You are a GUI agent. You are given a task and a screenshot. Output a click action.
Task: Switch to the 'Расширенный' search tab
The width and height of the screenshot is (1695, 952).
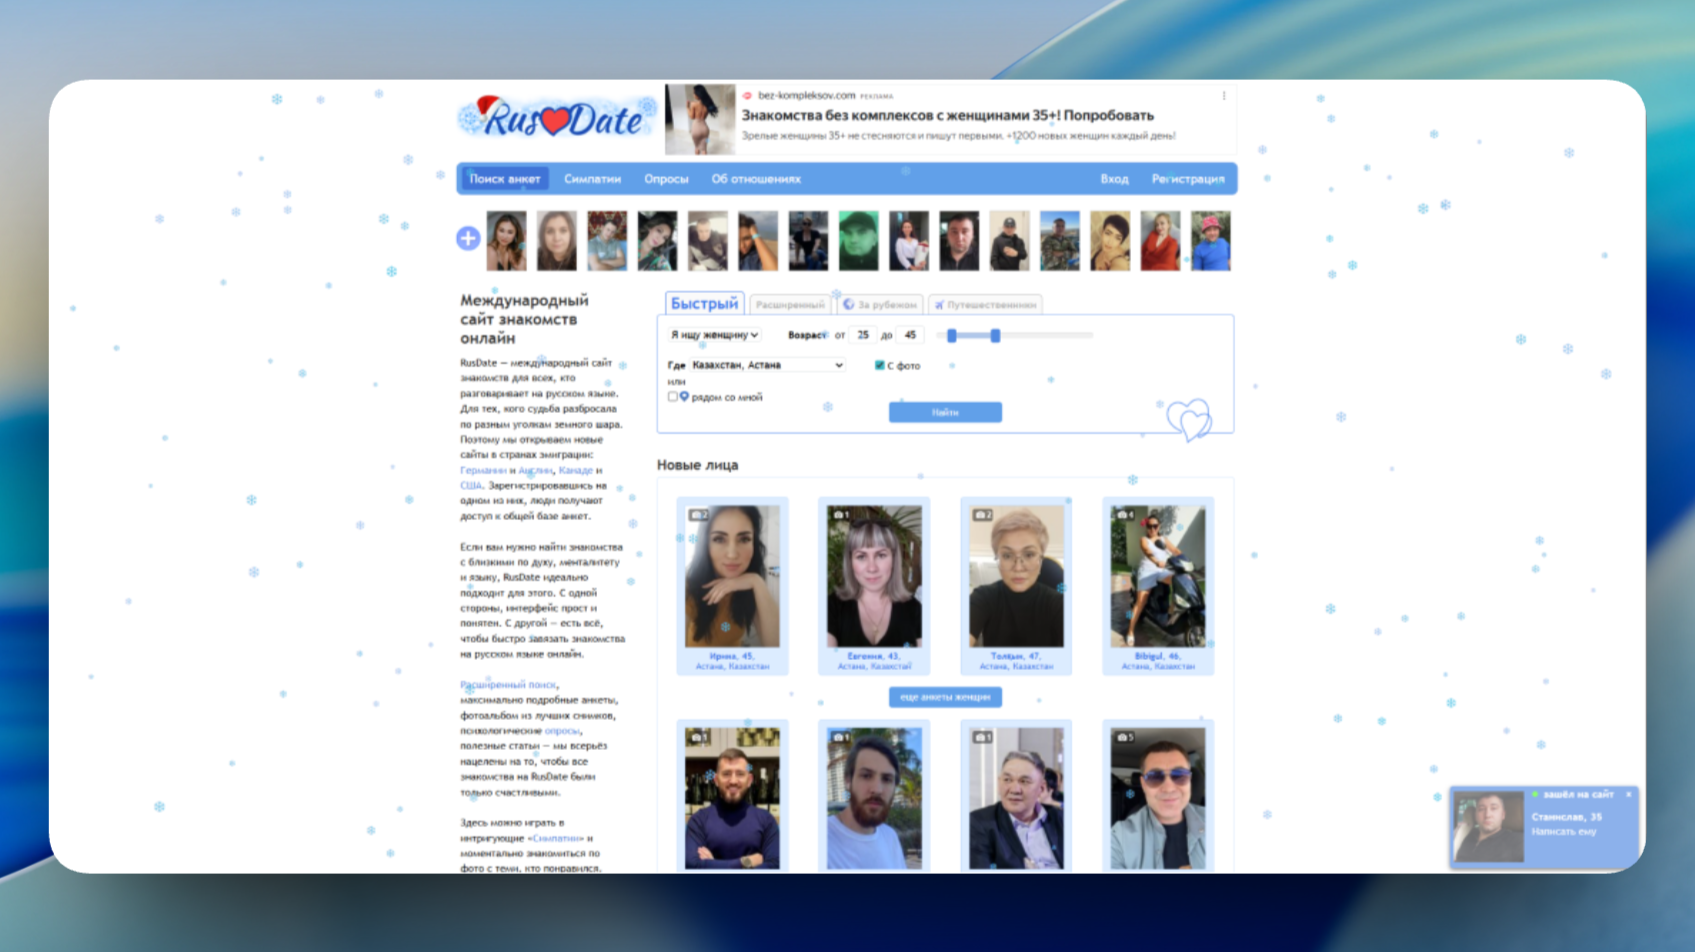[x=790, y=305]
